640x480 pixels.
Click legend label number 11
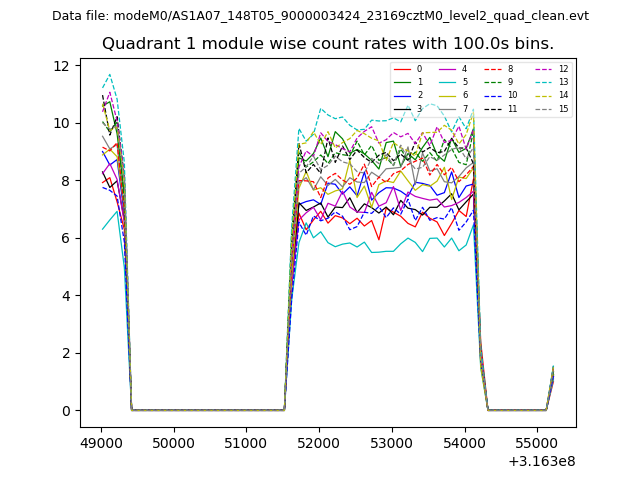coord(512,108)
